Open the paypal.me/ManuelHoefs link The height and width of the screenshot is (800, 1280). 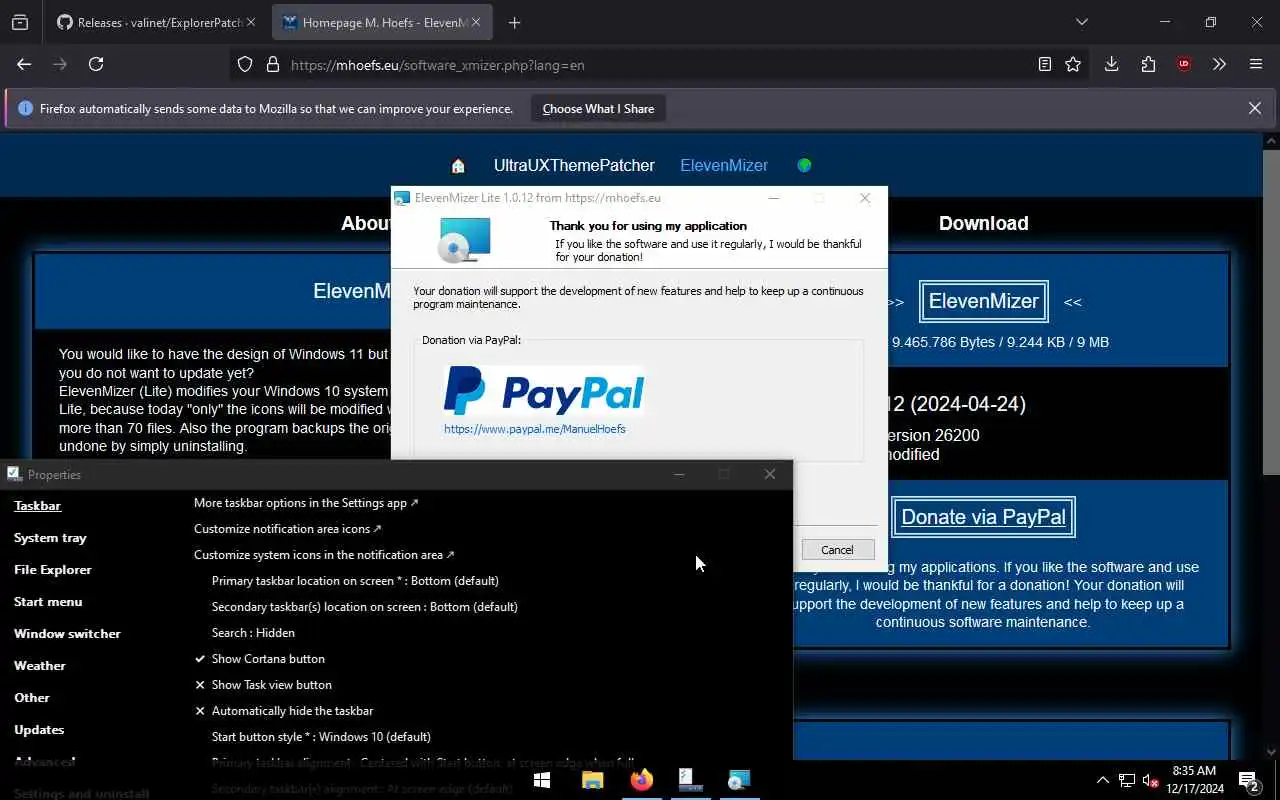[x=535, y=429]
